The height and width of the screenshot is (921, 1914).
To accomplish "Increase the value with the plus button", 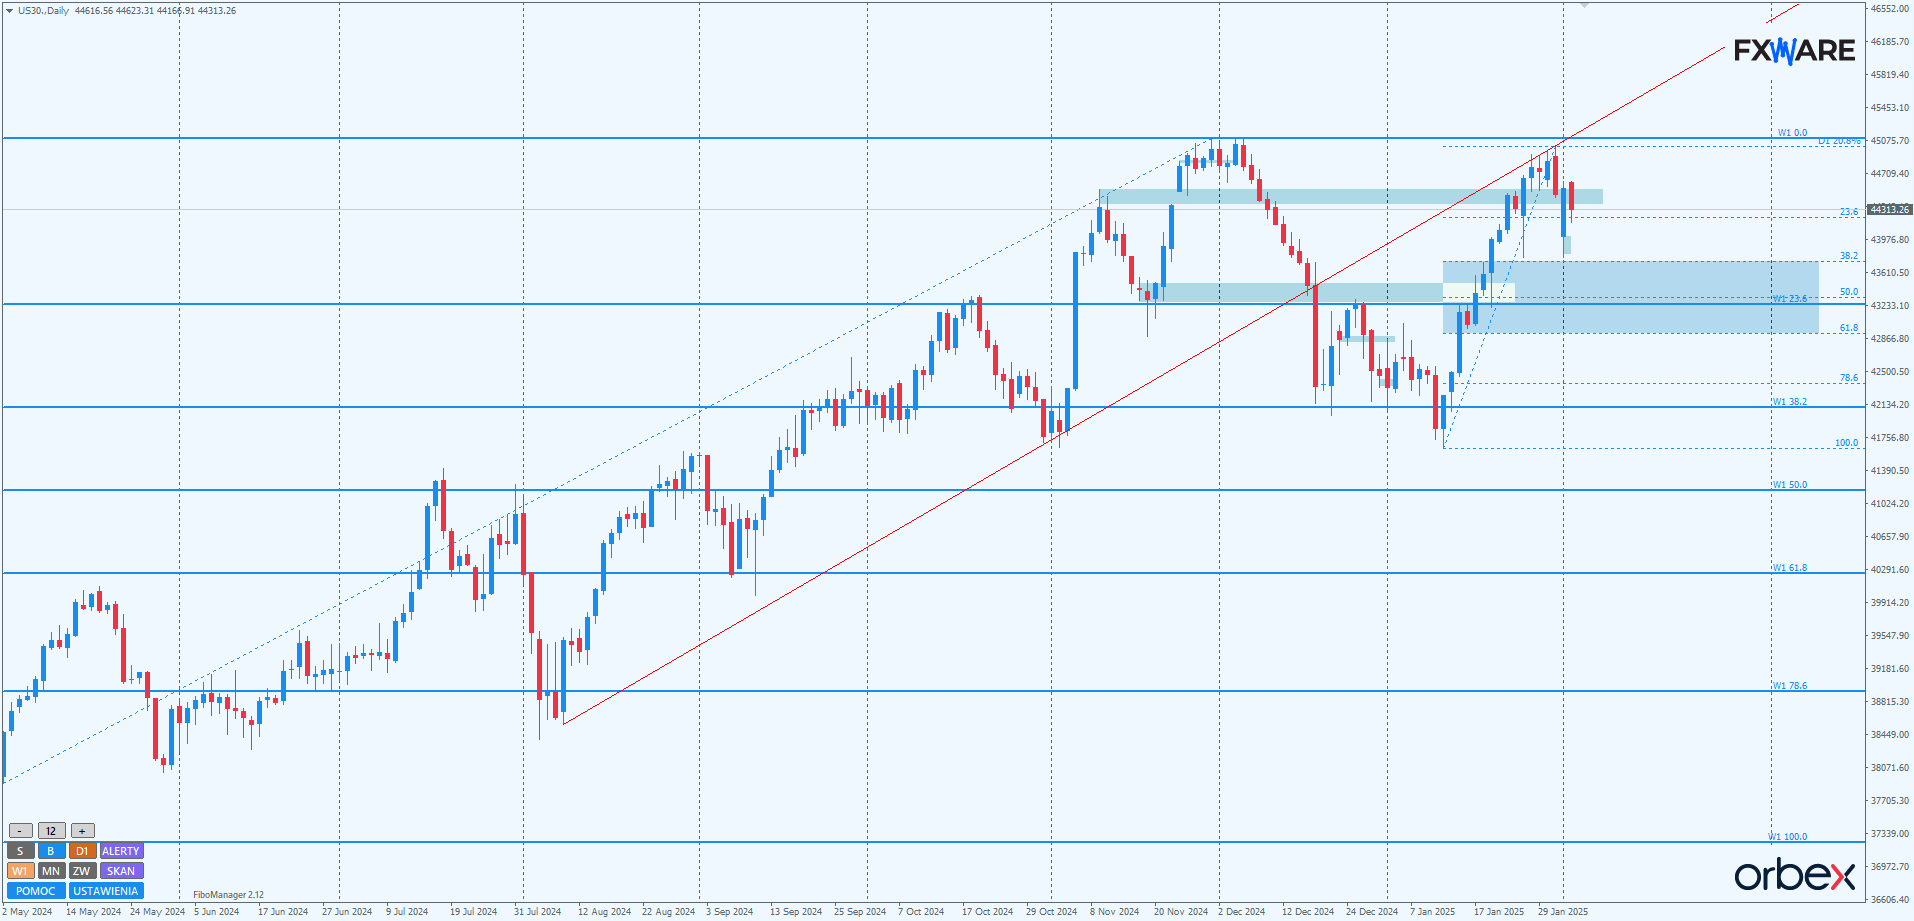I will pyautogui.click(x=83, y=831).
